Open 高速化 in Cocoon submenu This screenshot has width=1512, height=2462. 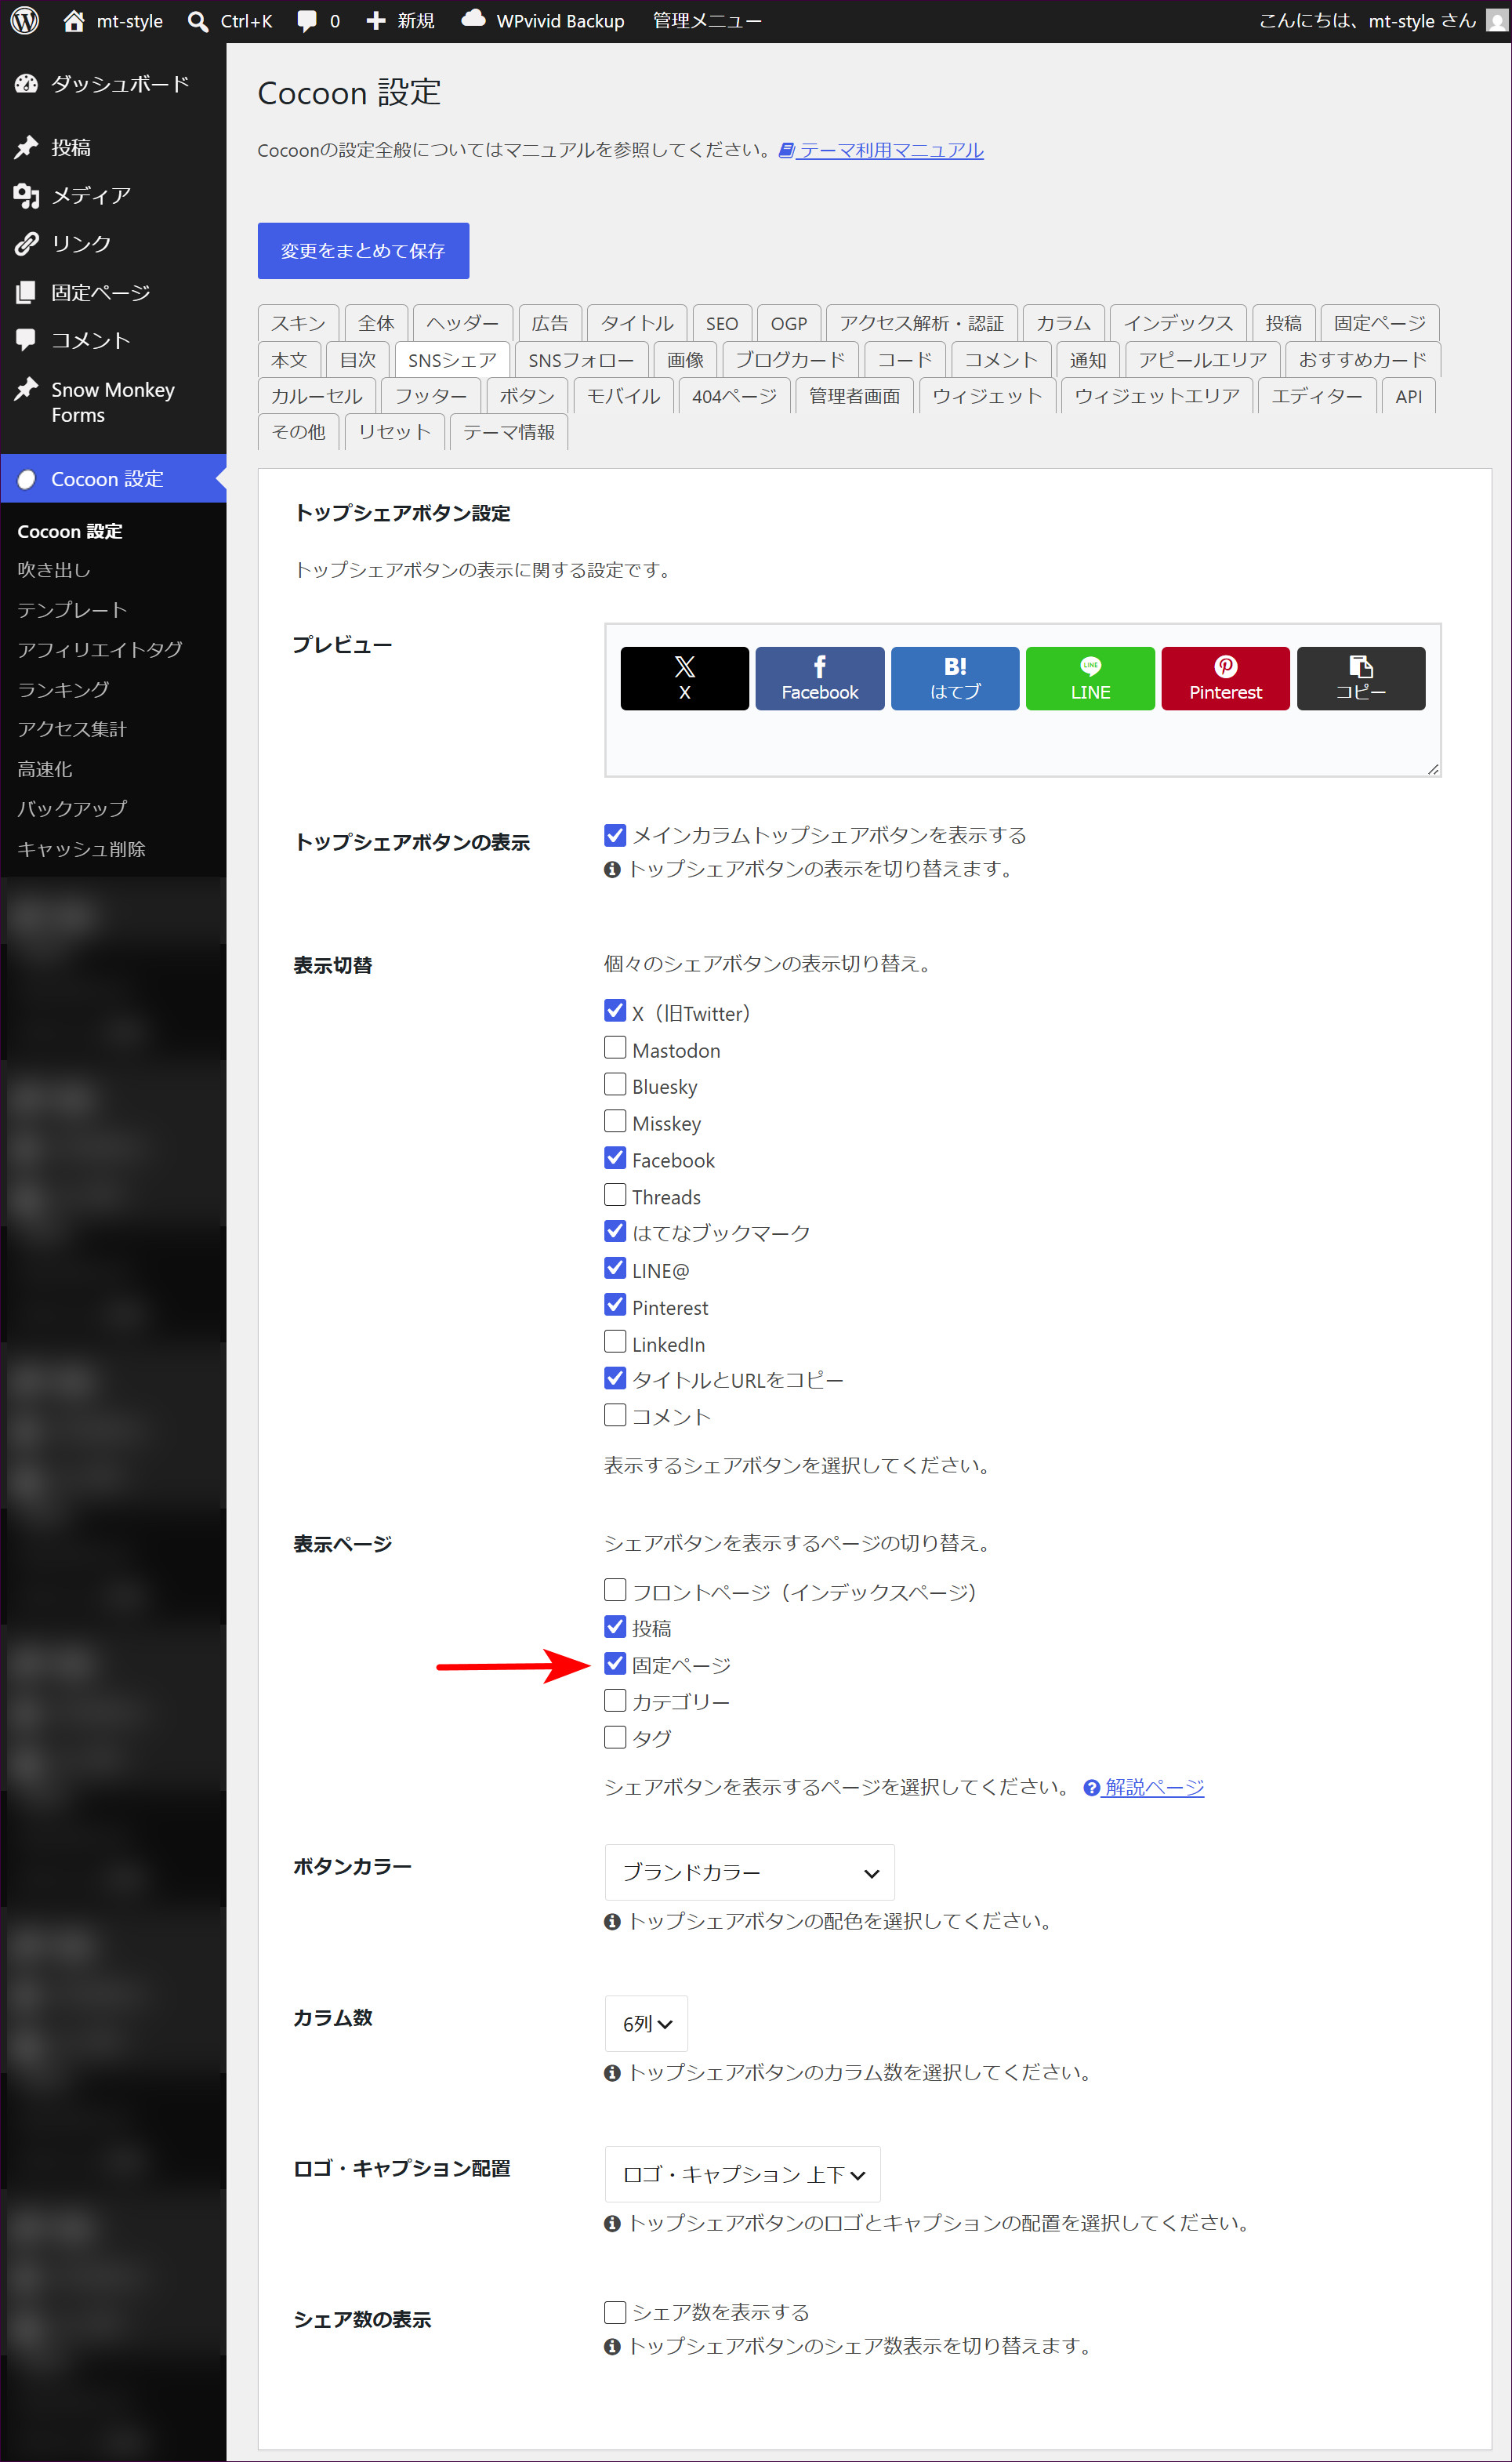tap(45, 769)
